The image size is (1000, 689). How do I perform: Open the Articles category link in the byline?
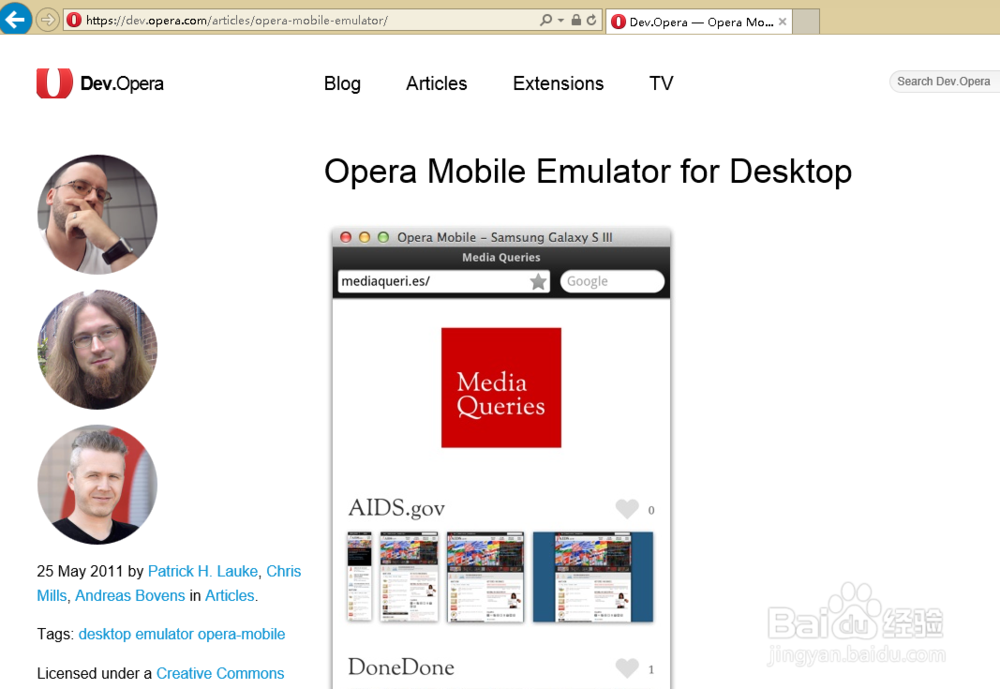click(230, 595)
